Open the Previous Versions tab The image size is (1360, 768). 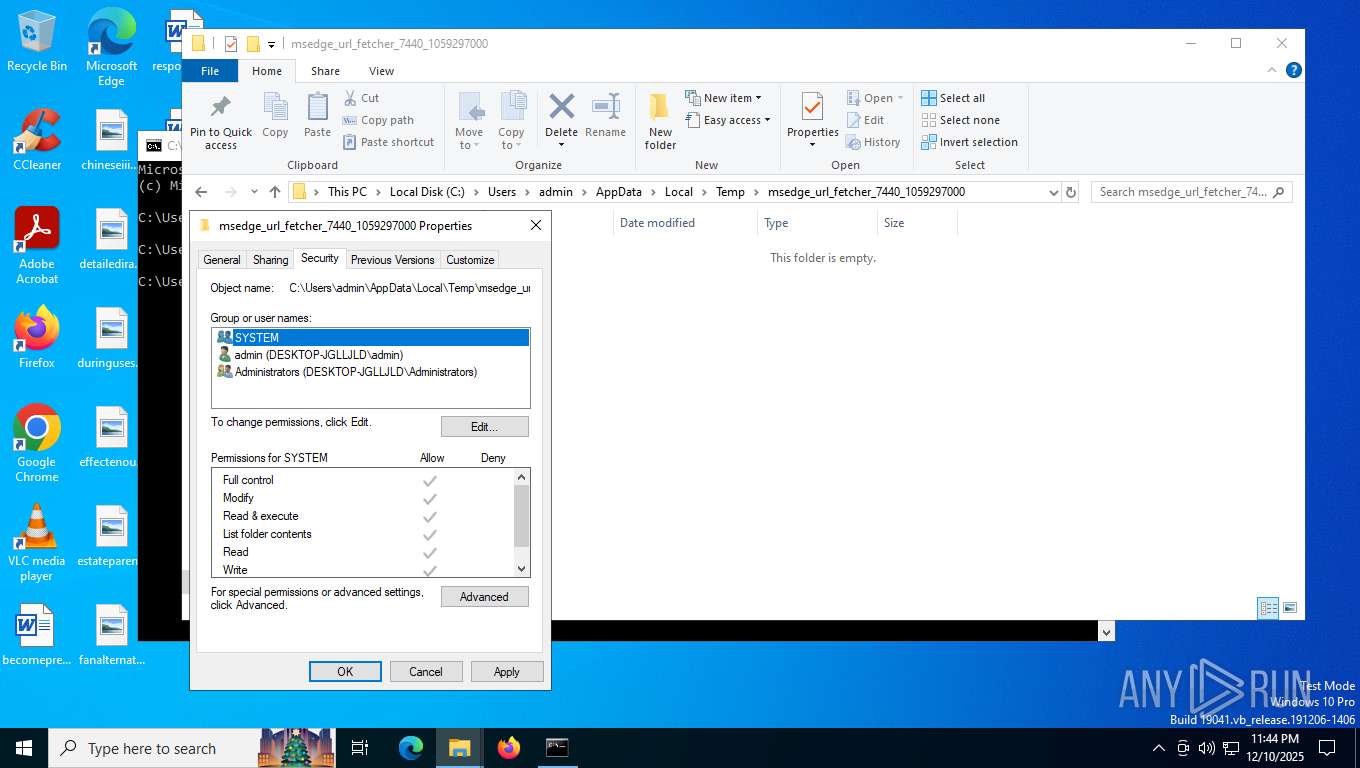393,260
